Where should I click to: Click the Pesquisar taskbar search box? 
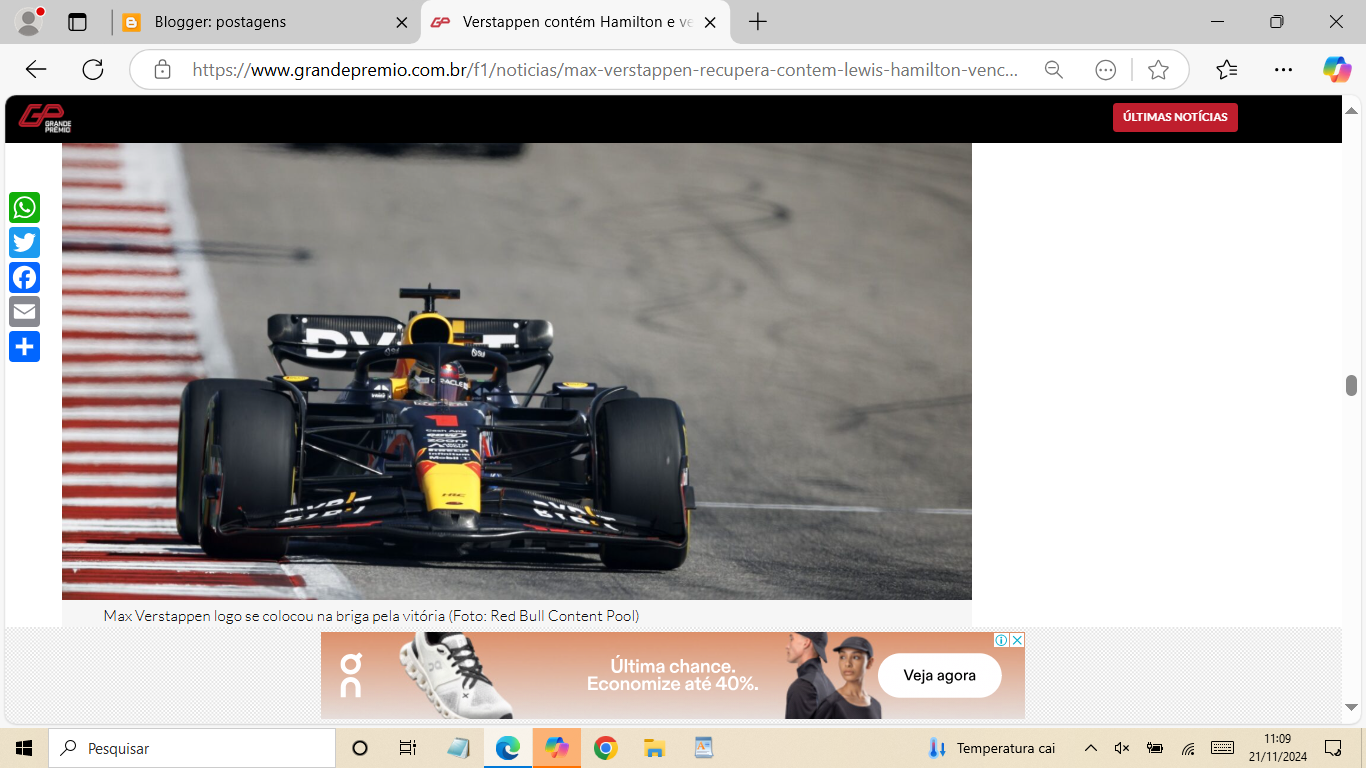click(x=192, y=748)
